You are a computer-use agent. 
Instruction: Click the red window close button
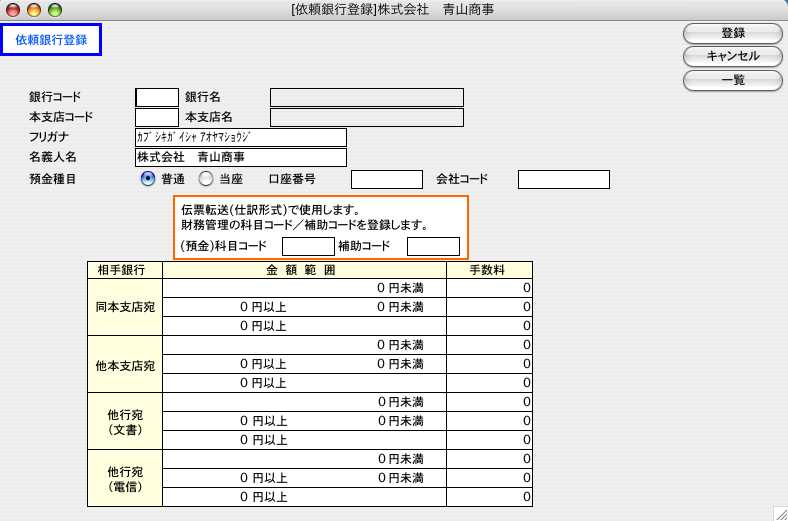click(12, 9)
